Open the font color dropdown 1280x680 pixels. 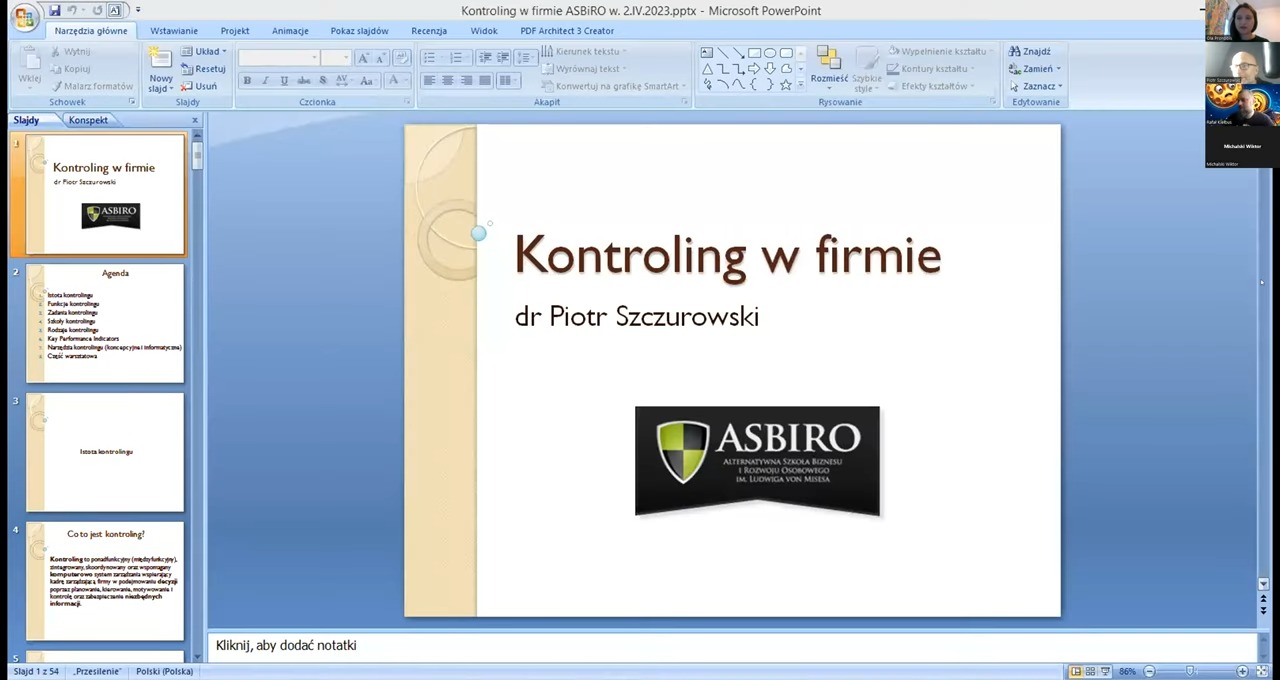(x=396, y=81)
